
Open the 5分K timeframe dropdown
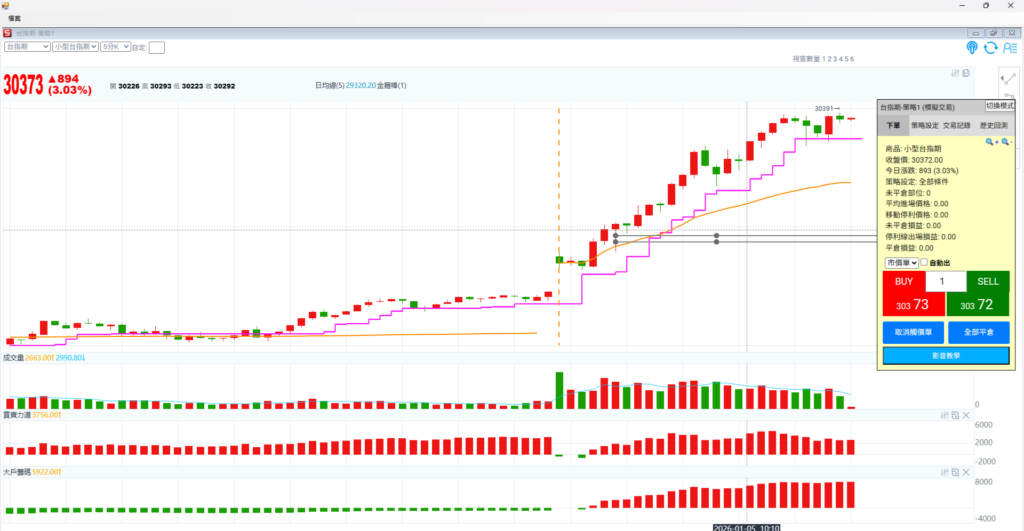[x=115, y=46]
